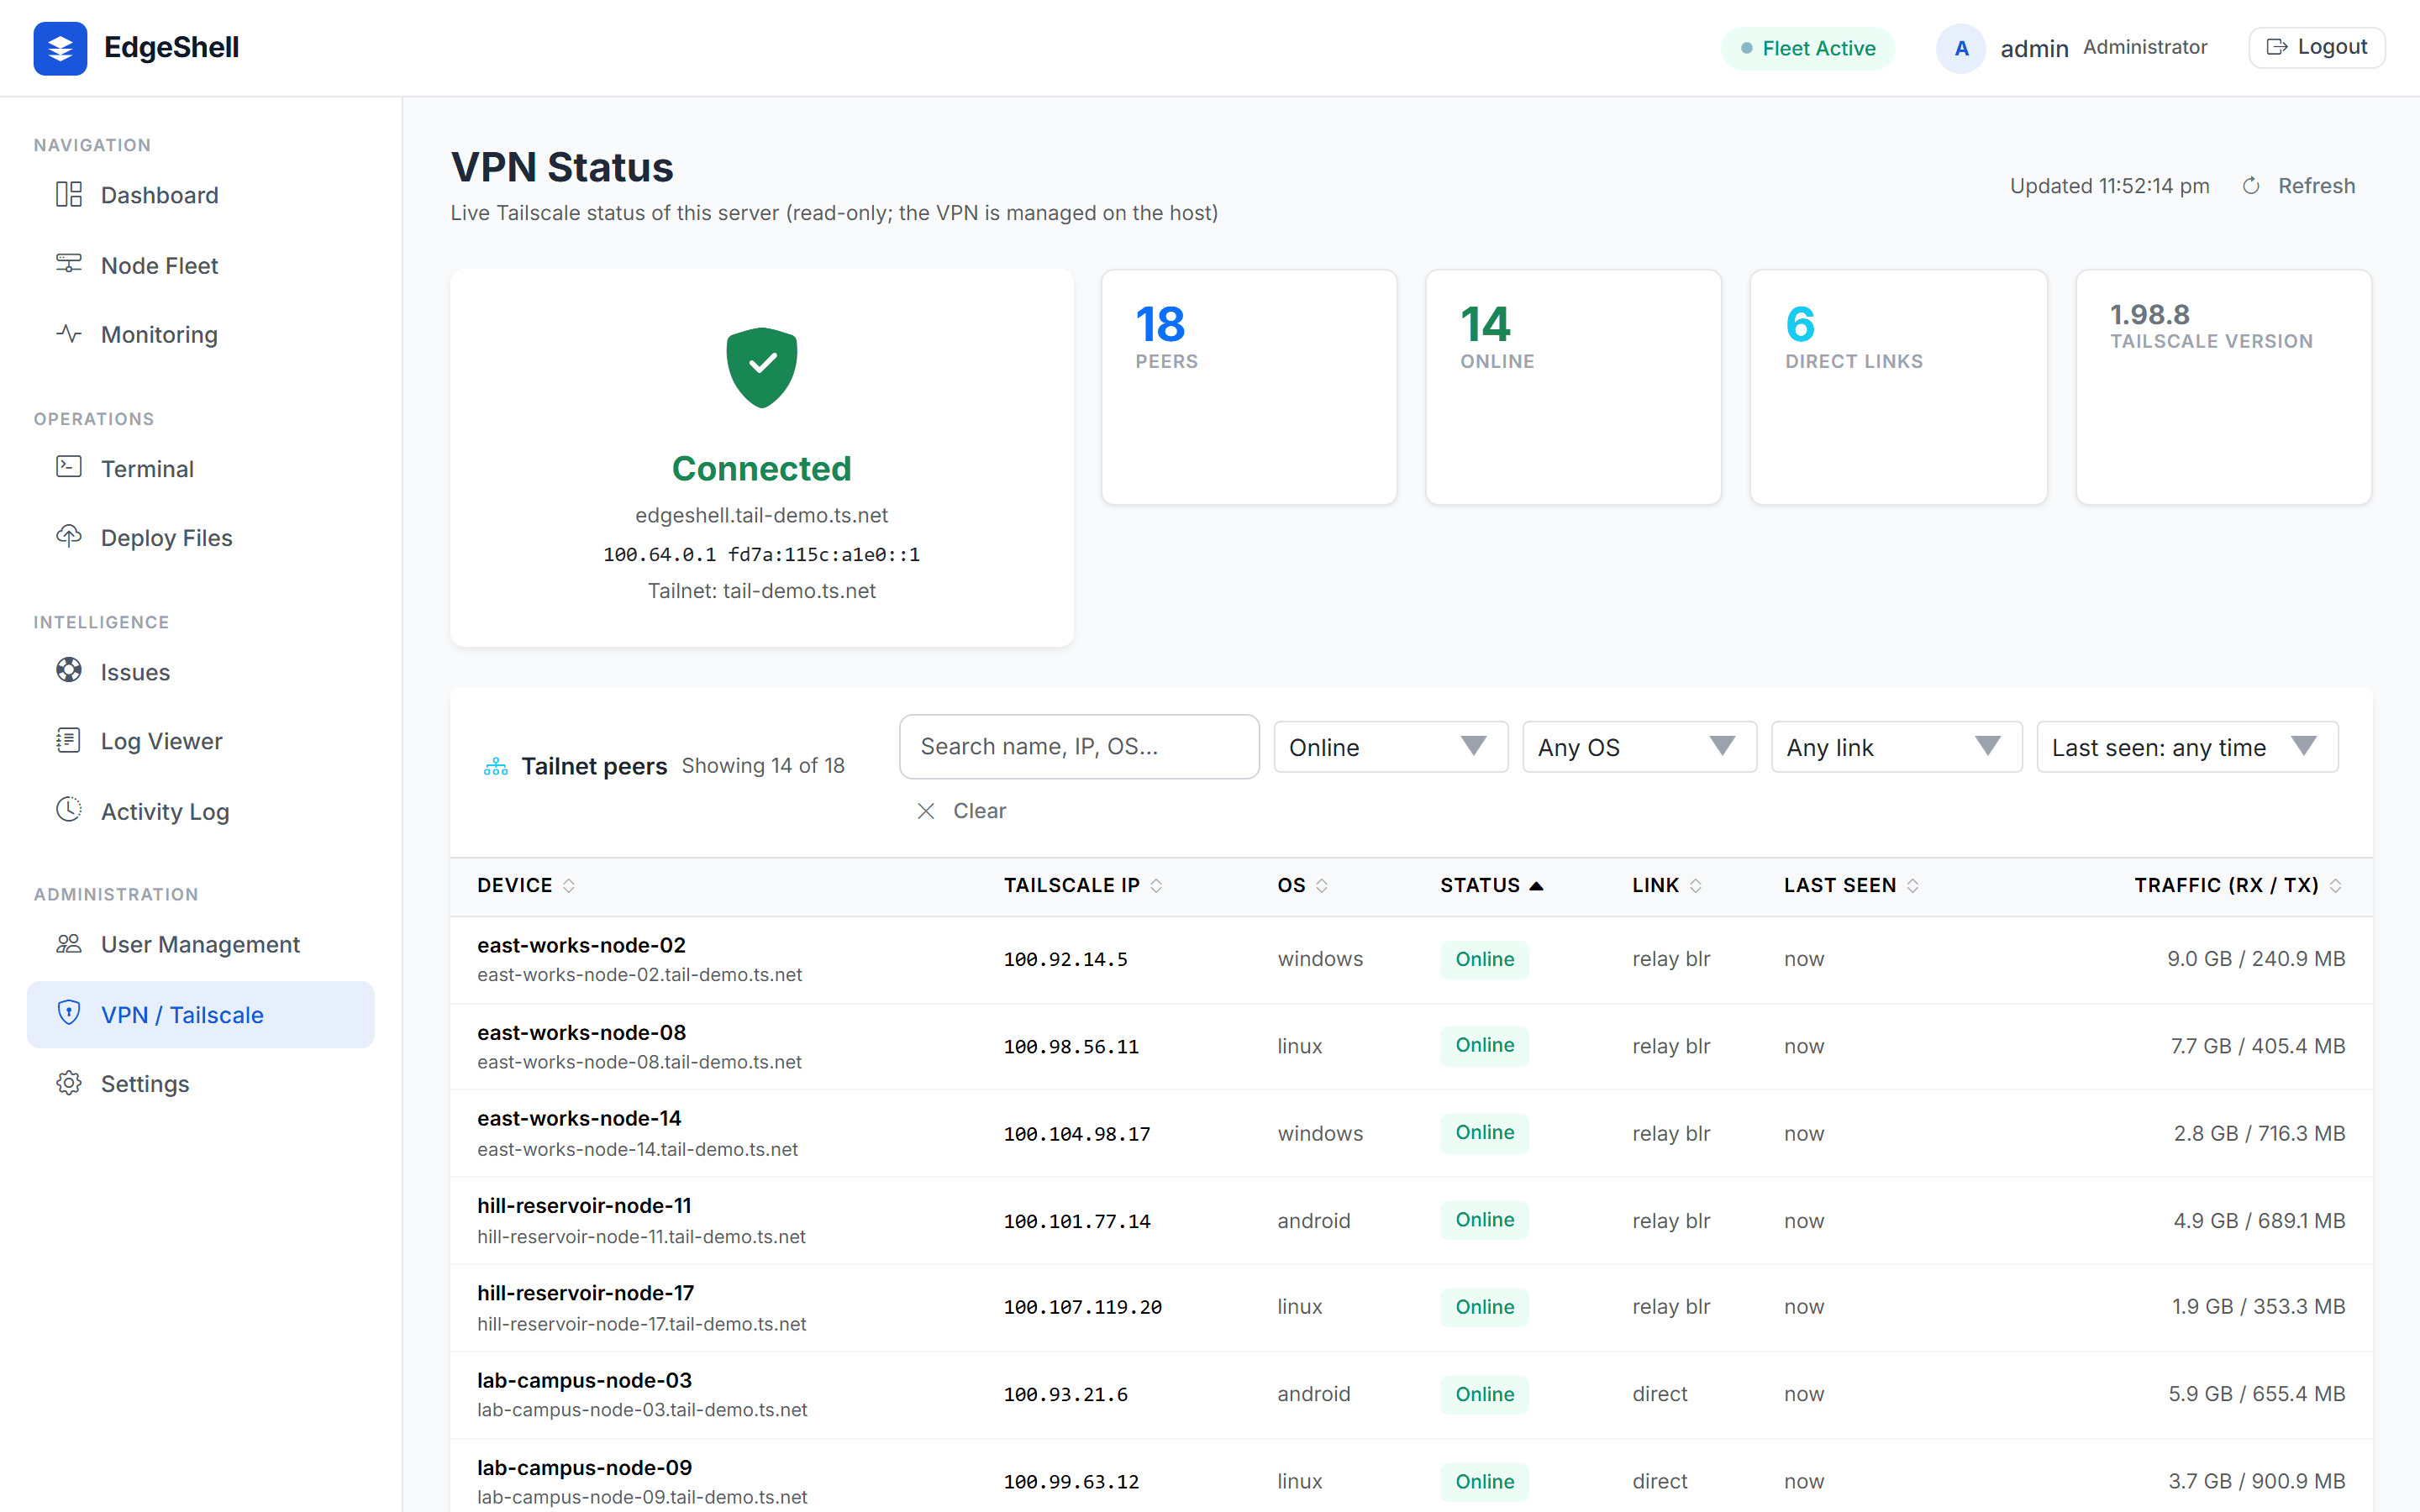The height and width of the screenshot is (1512, 2420).
Task: Click the admin avatar circle
Action: pos(1961,48)
